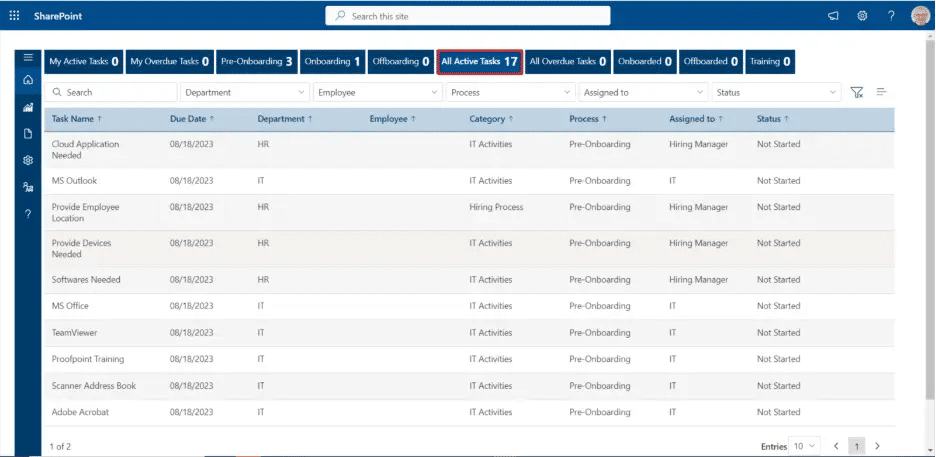Toggle the column options lines icon
The height and width of the screenshot is (457, 936).
[x=882, y=92]
